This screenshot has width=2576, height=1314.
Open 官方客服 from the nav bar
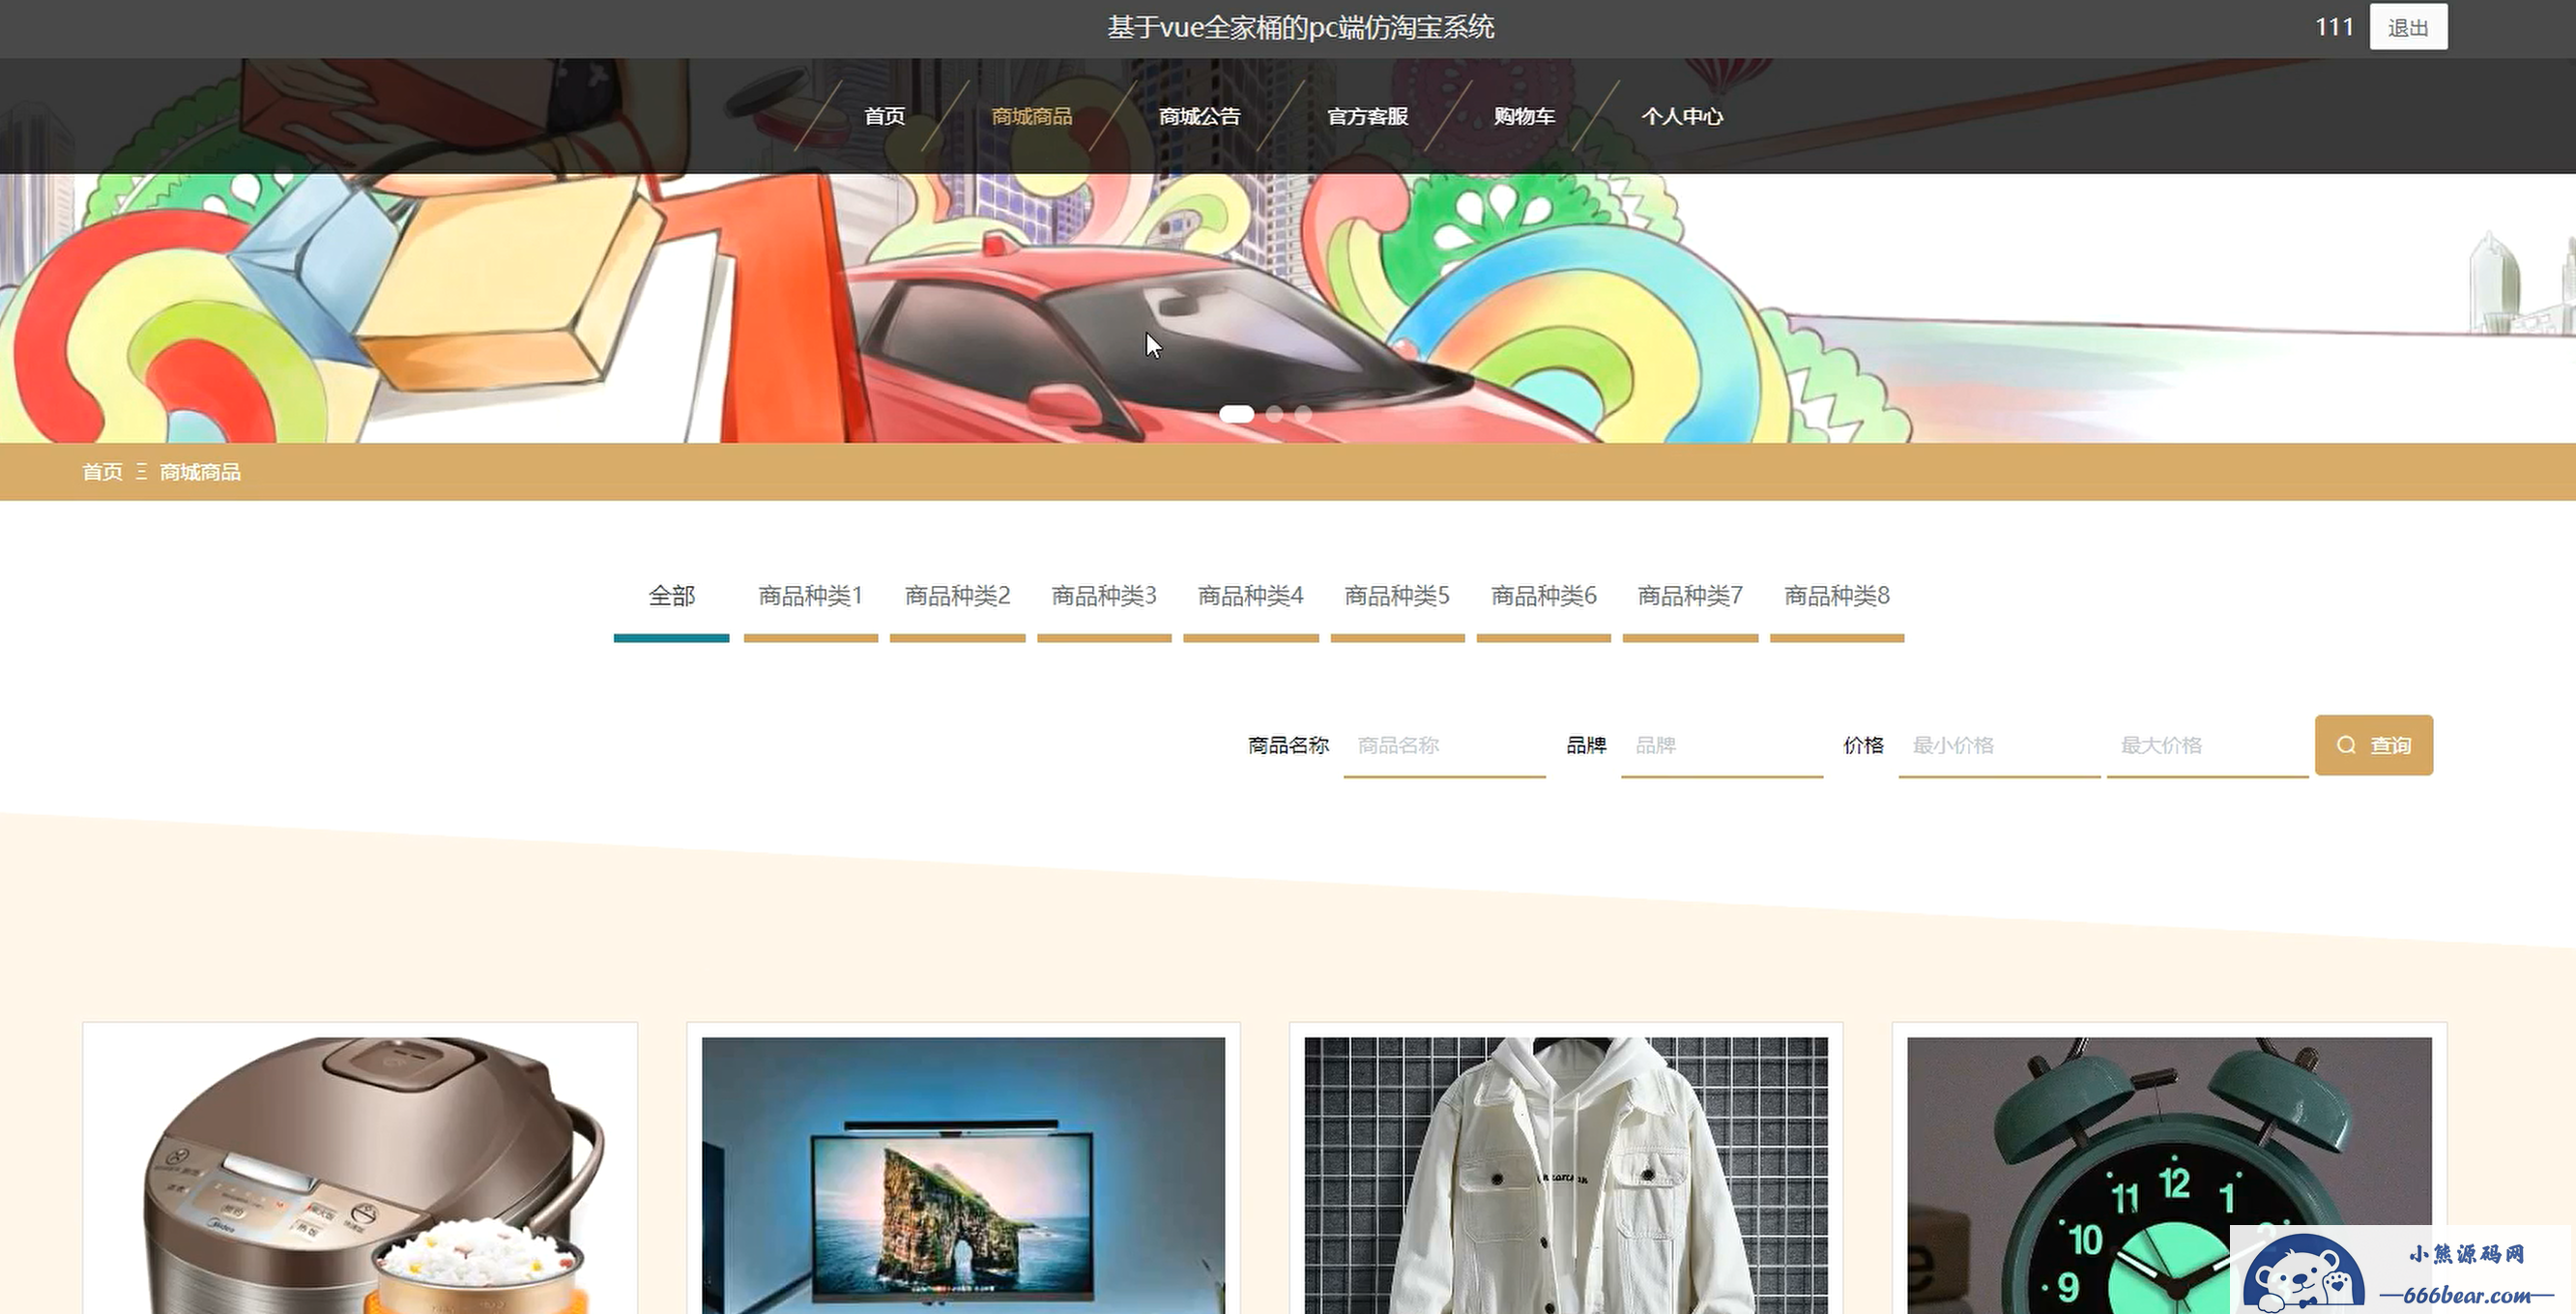pos(1367,116)
